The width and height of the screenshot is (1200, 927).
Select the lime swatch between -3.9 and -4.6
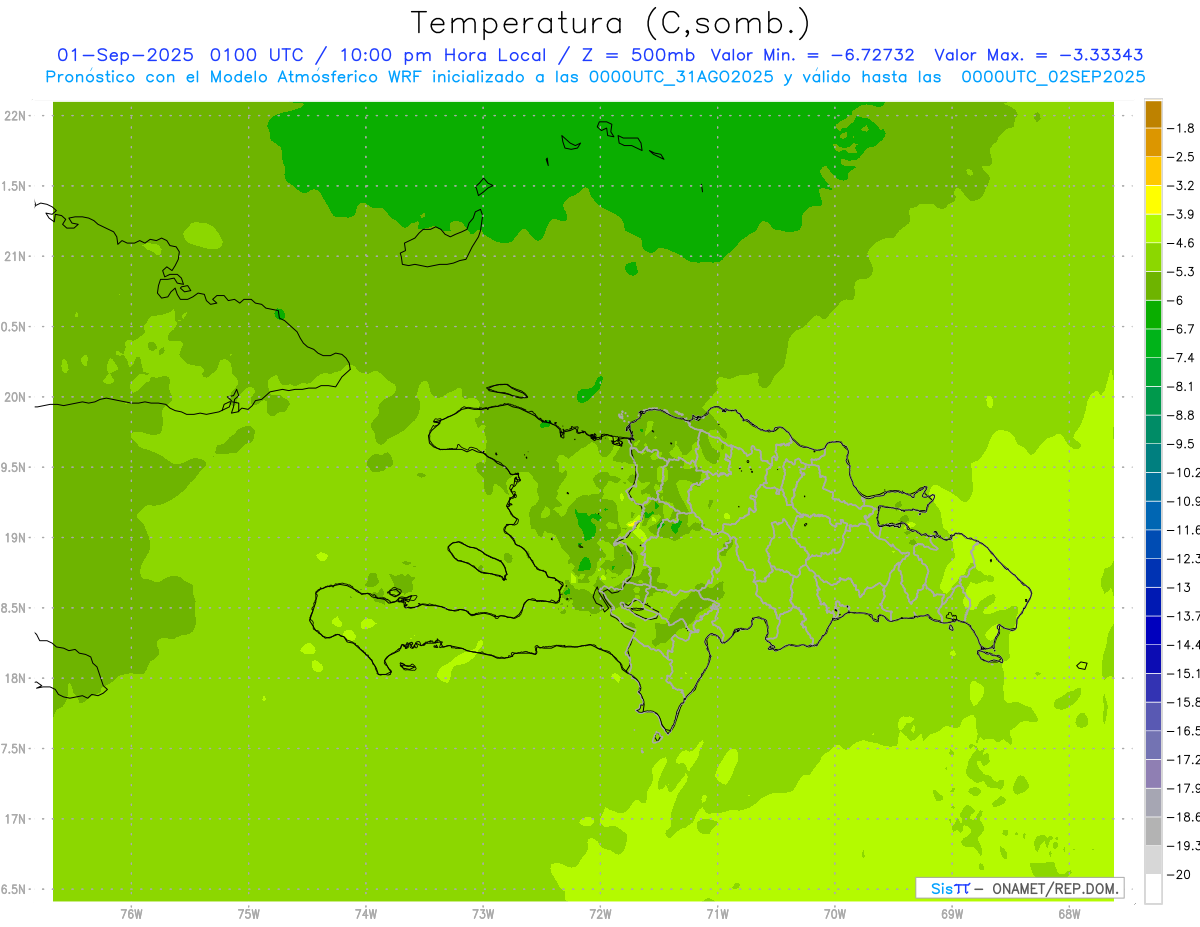pyautogui.click(x=1153, y=229)
